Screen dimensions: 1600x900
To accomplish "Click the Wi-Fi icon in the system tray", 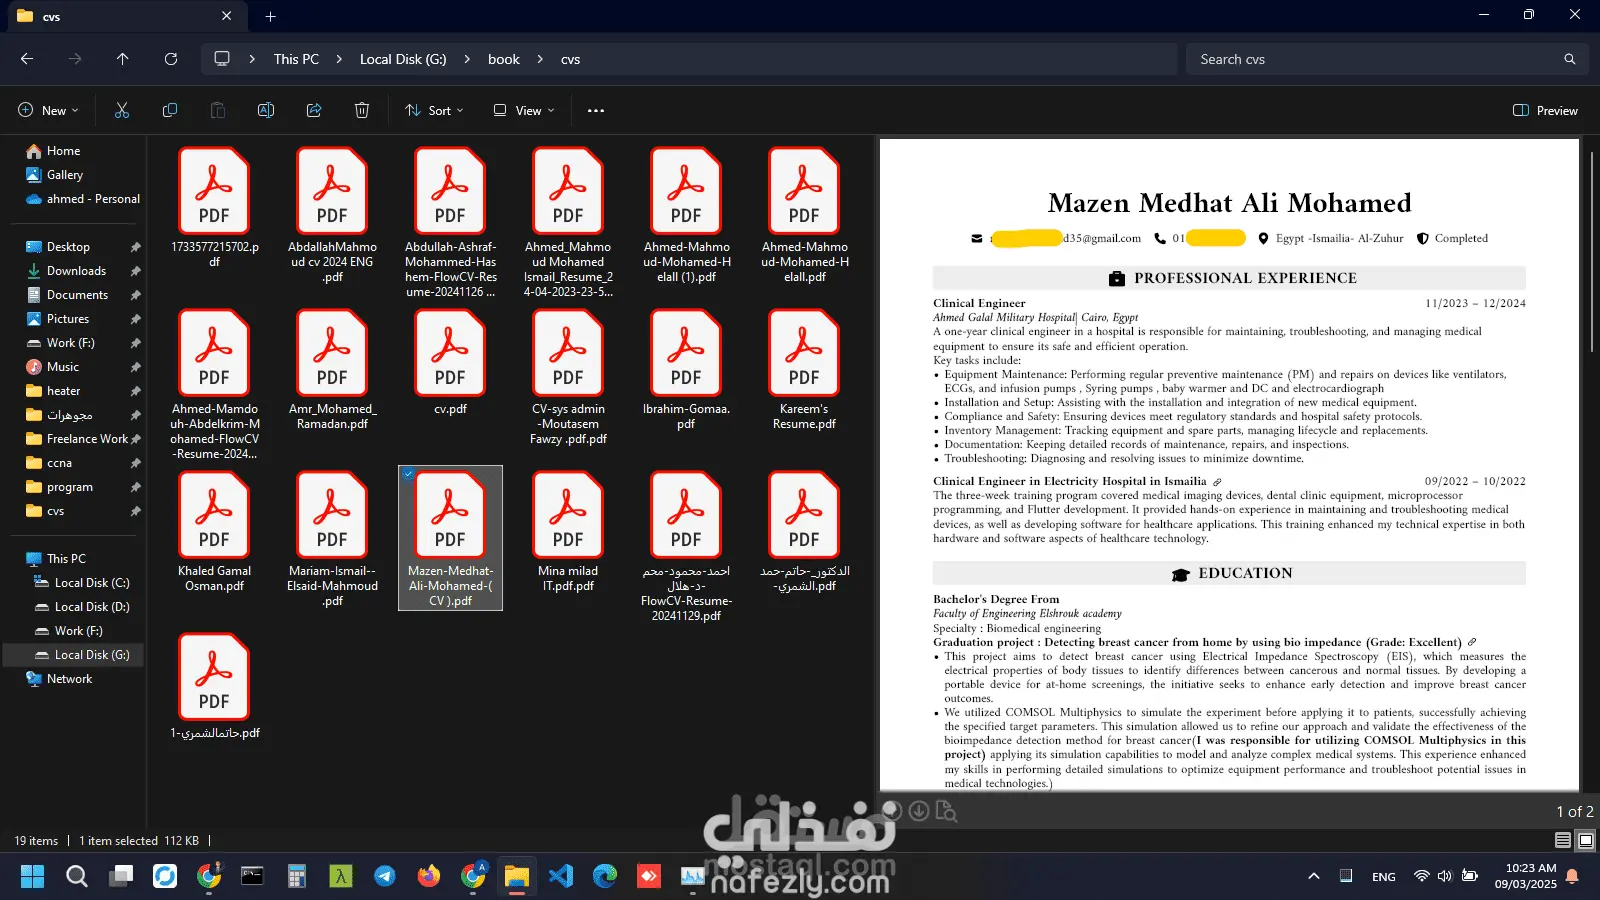I will click(1421, 876).
